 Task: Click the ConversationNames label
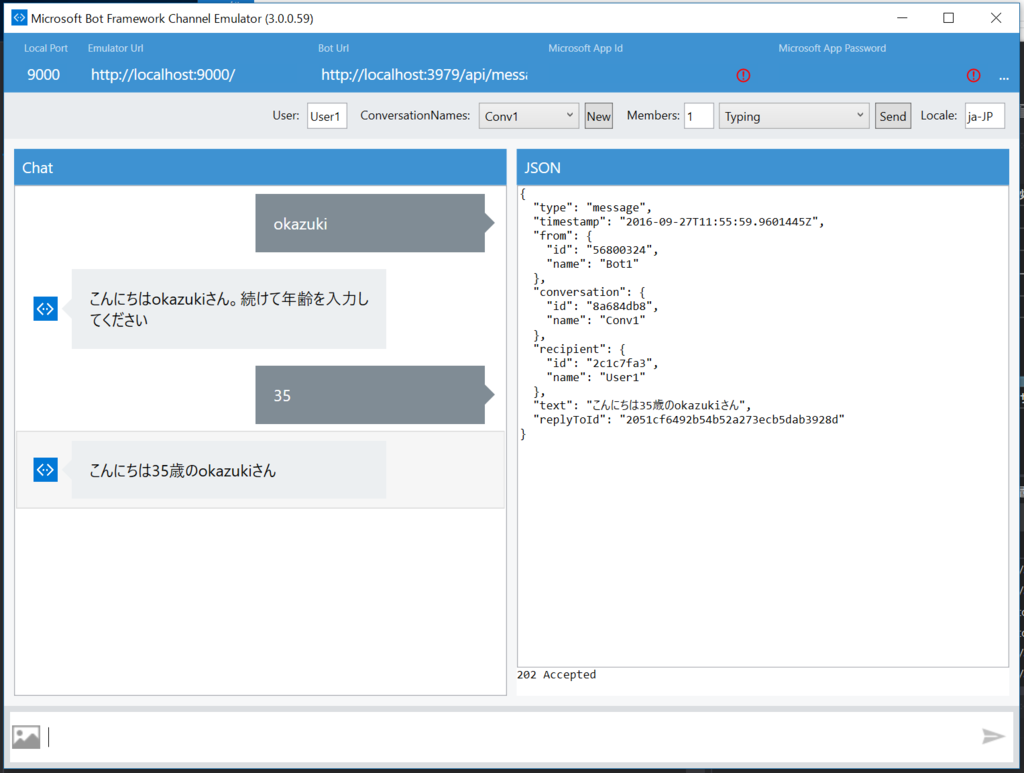tap(415, 116)
